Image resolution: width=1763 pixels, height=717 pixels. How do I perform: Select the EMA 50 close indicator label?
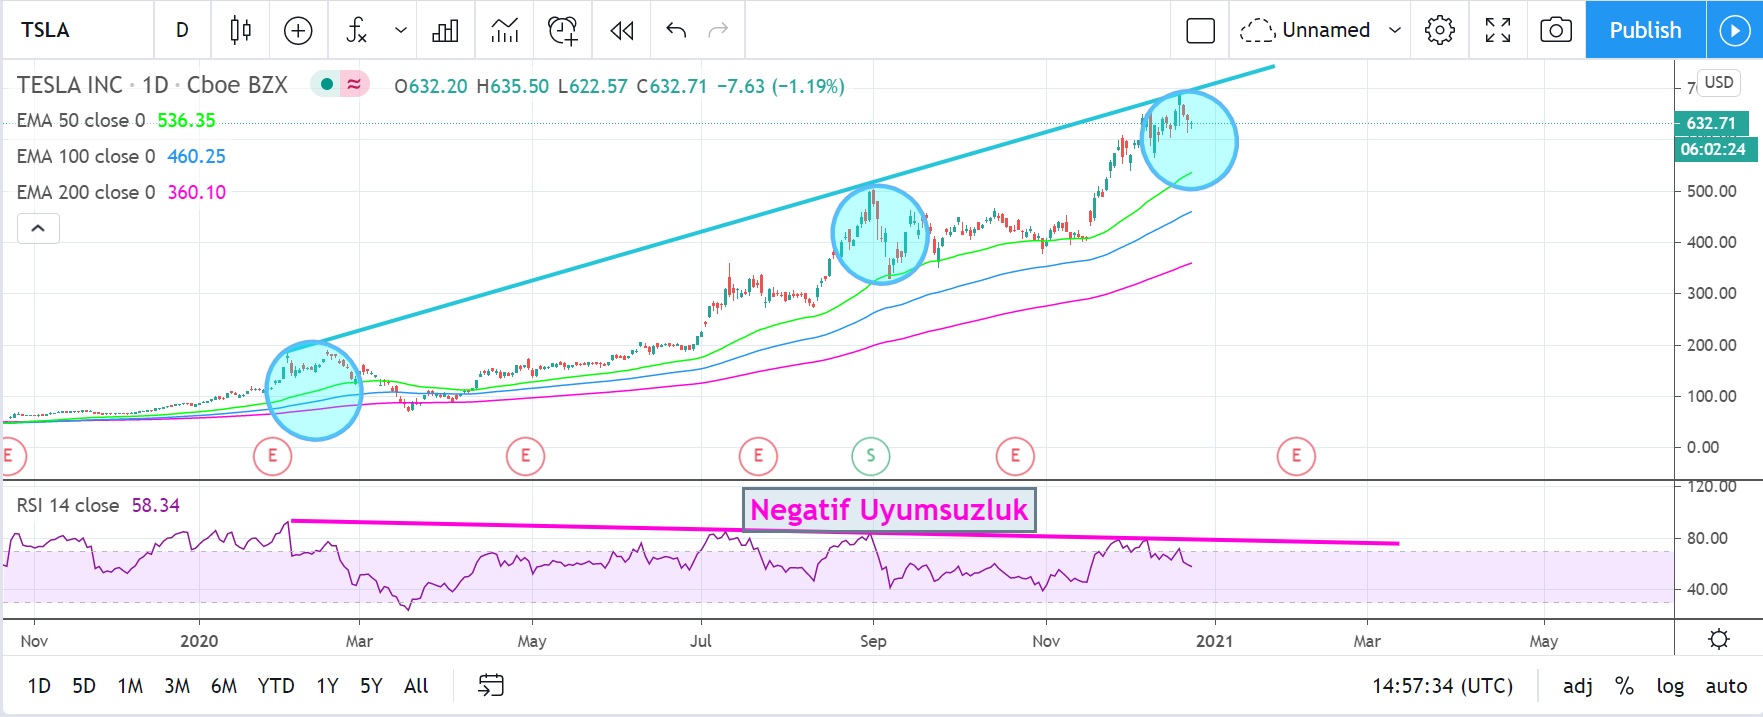coord(81,120)
